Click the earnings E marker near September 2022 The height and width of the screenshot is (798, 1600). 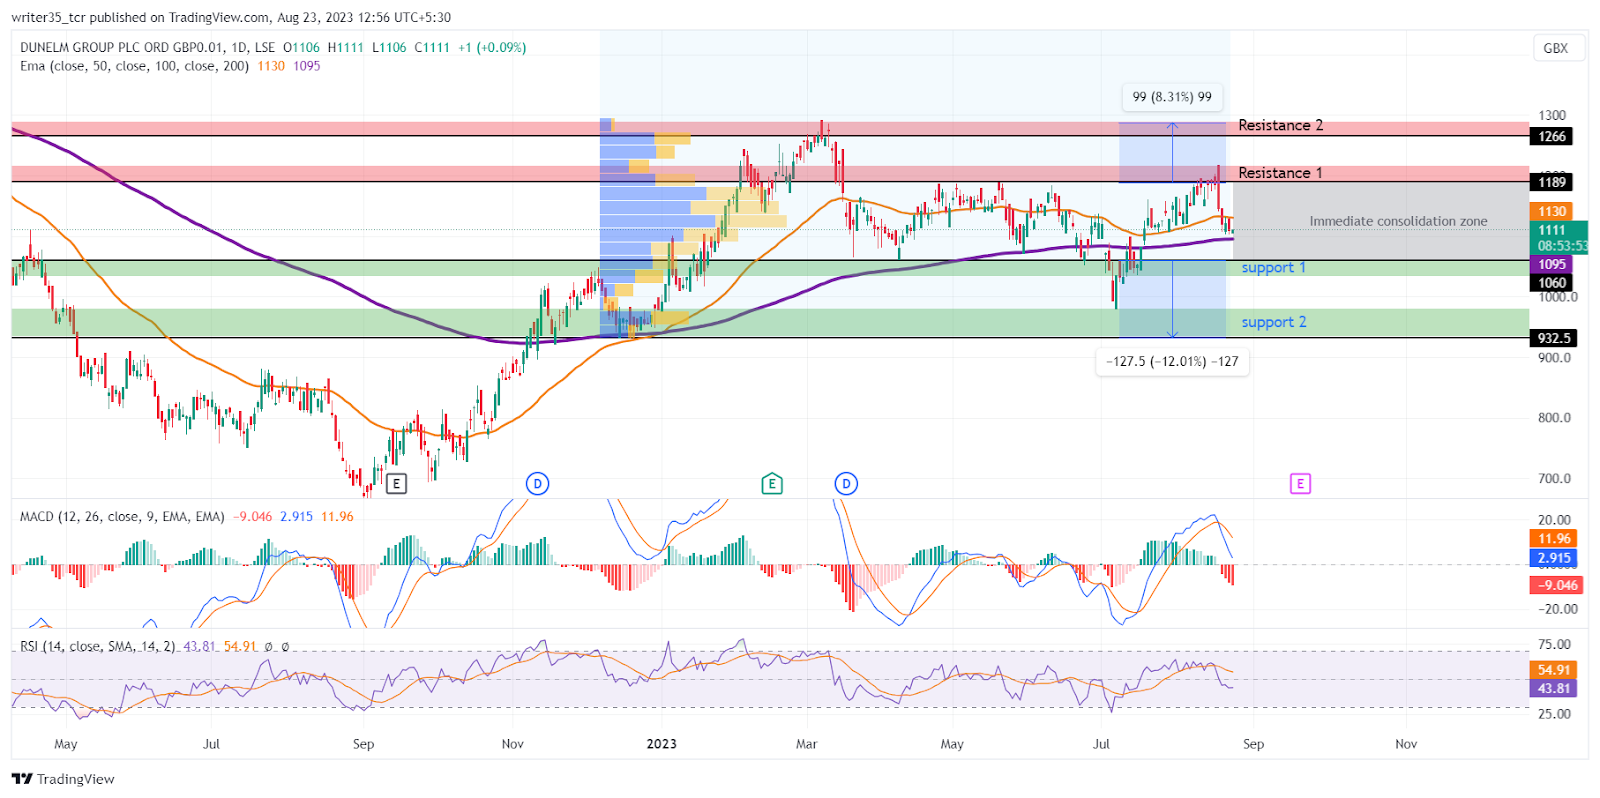coord(396,484)
